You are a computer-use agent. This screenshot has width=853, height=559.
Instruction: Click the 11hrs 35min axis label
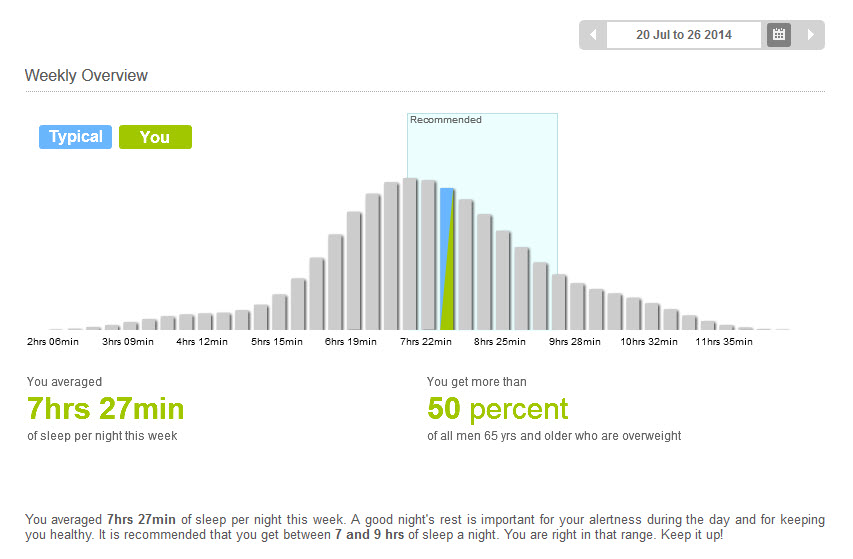tap(724, 341)
